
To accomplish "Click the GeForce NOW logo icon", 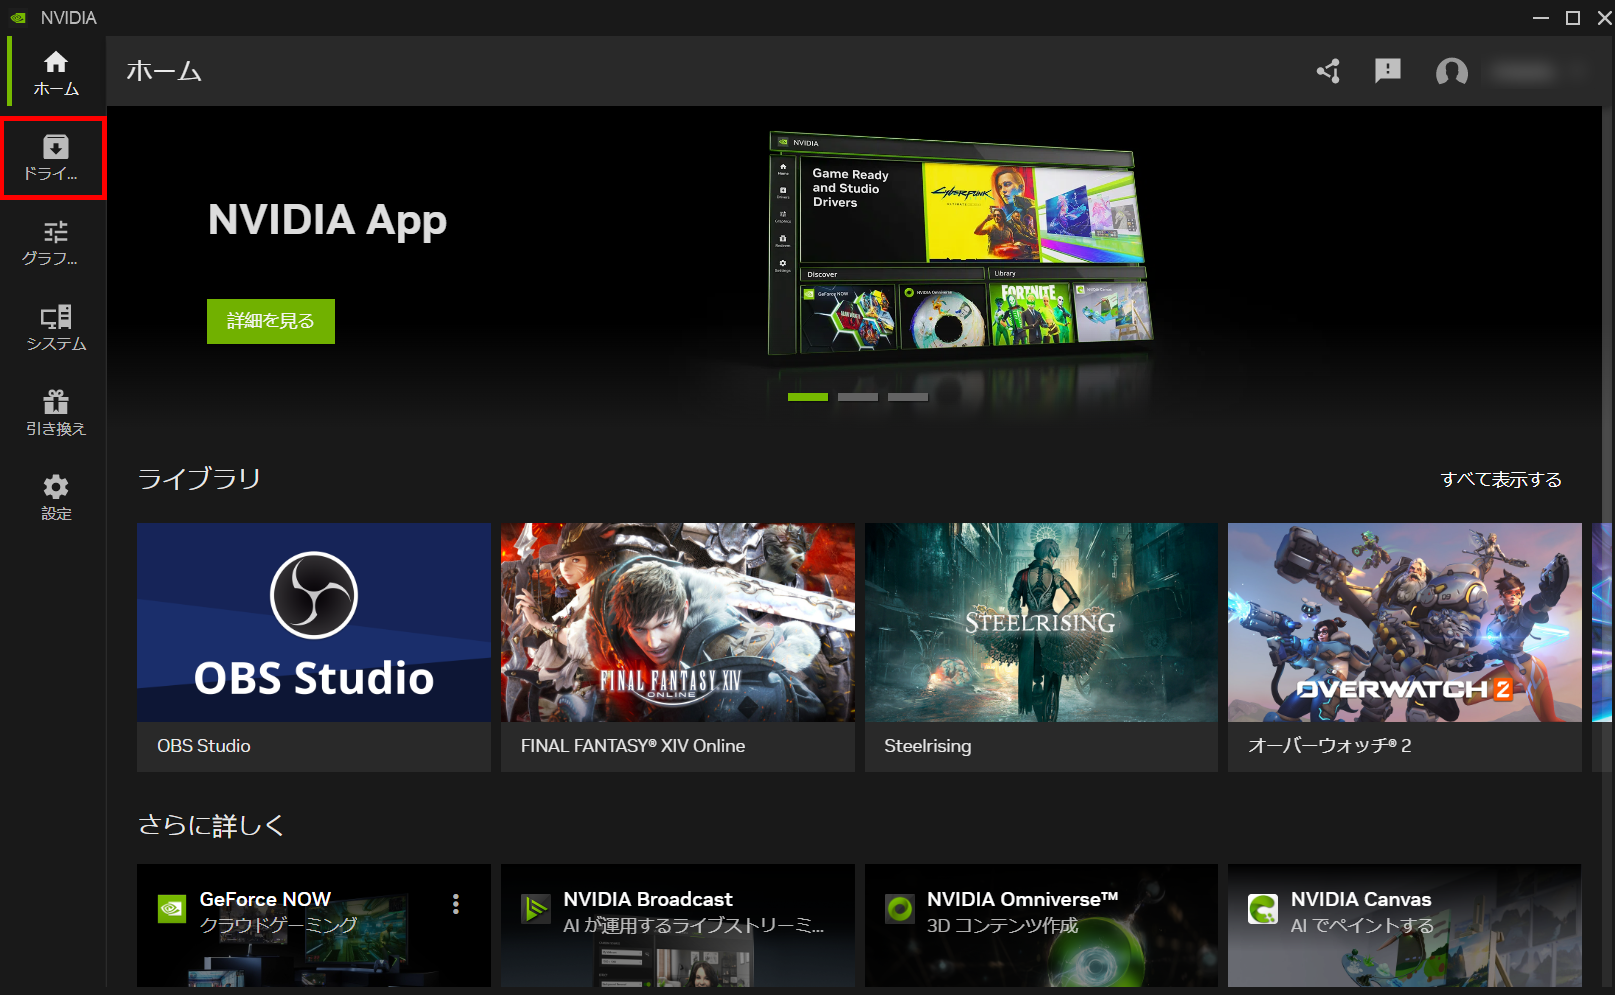I will (x=172, y=909).
